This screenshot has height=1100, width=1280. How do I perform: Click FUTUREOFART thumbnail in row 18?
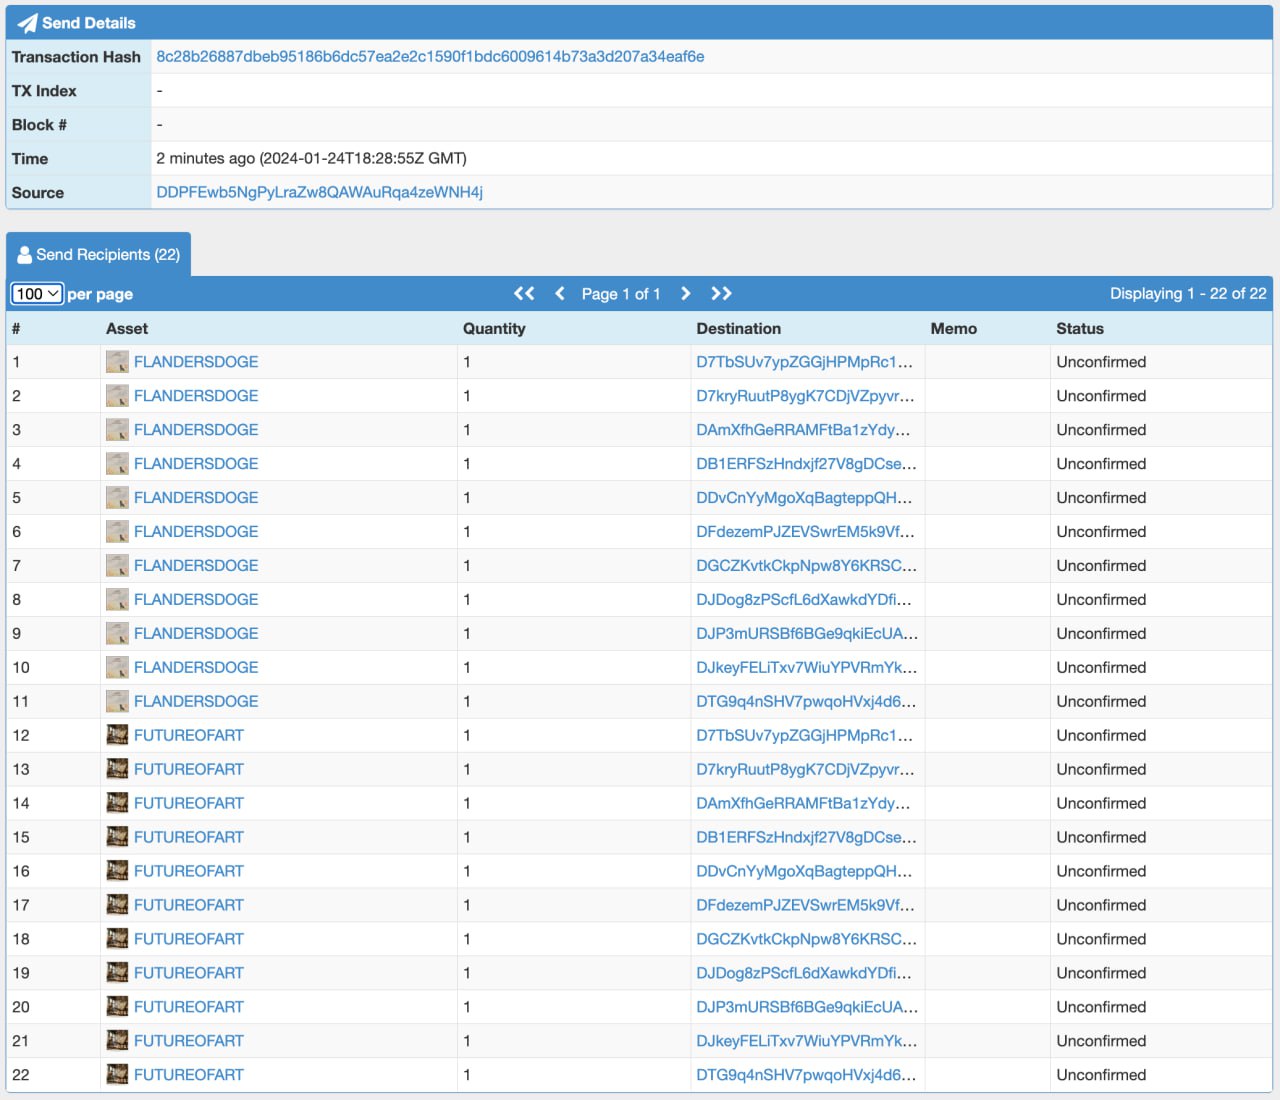117,940
